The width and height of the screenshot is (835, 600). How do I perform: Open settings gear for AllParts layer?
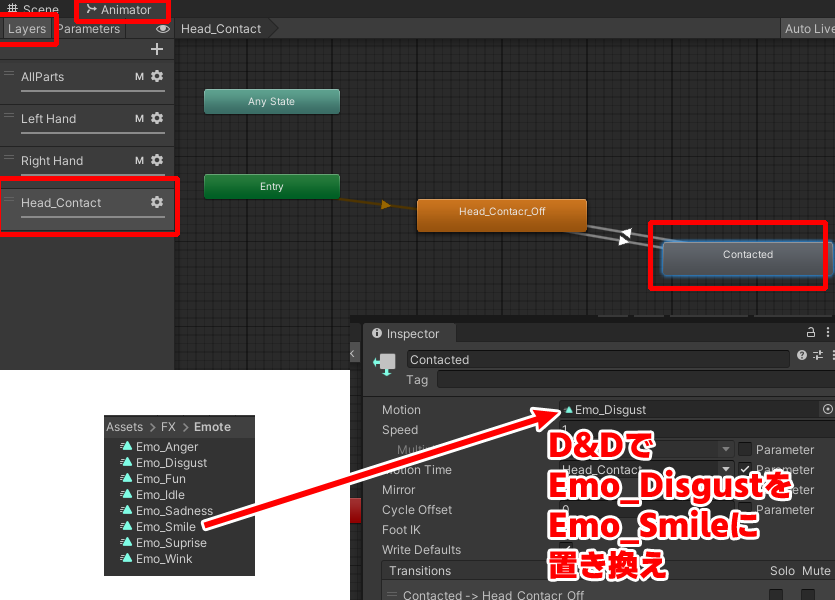157,77
